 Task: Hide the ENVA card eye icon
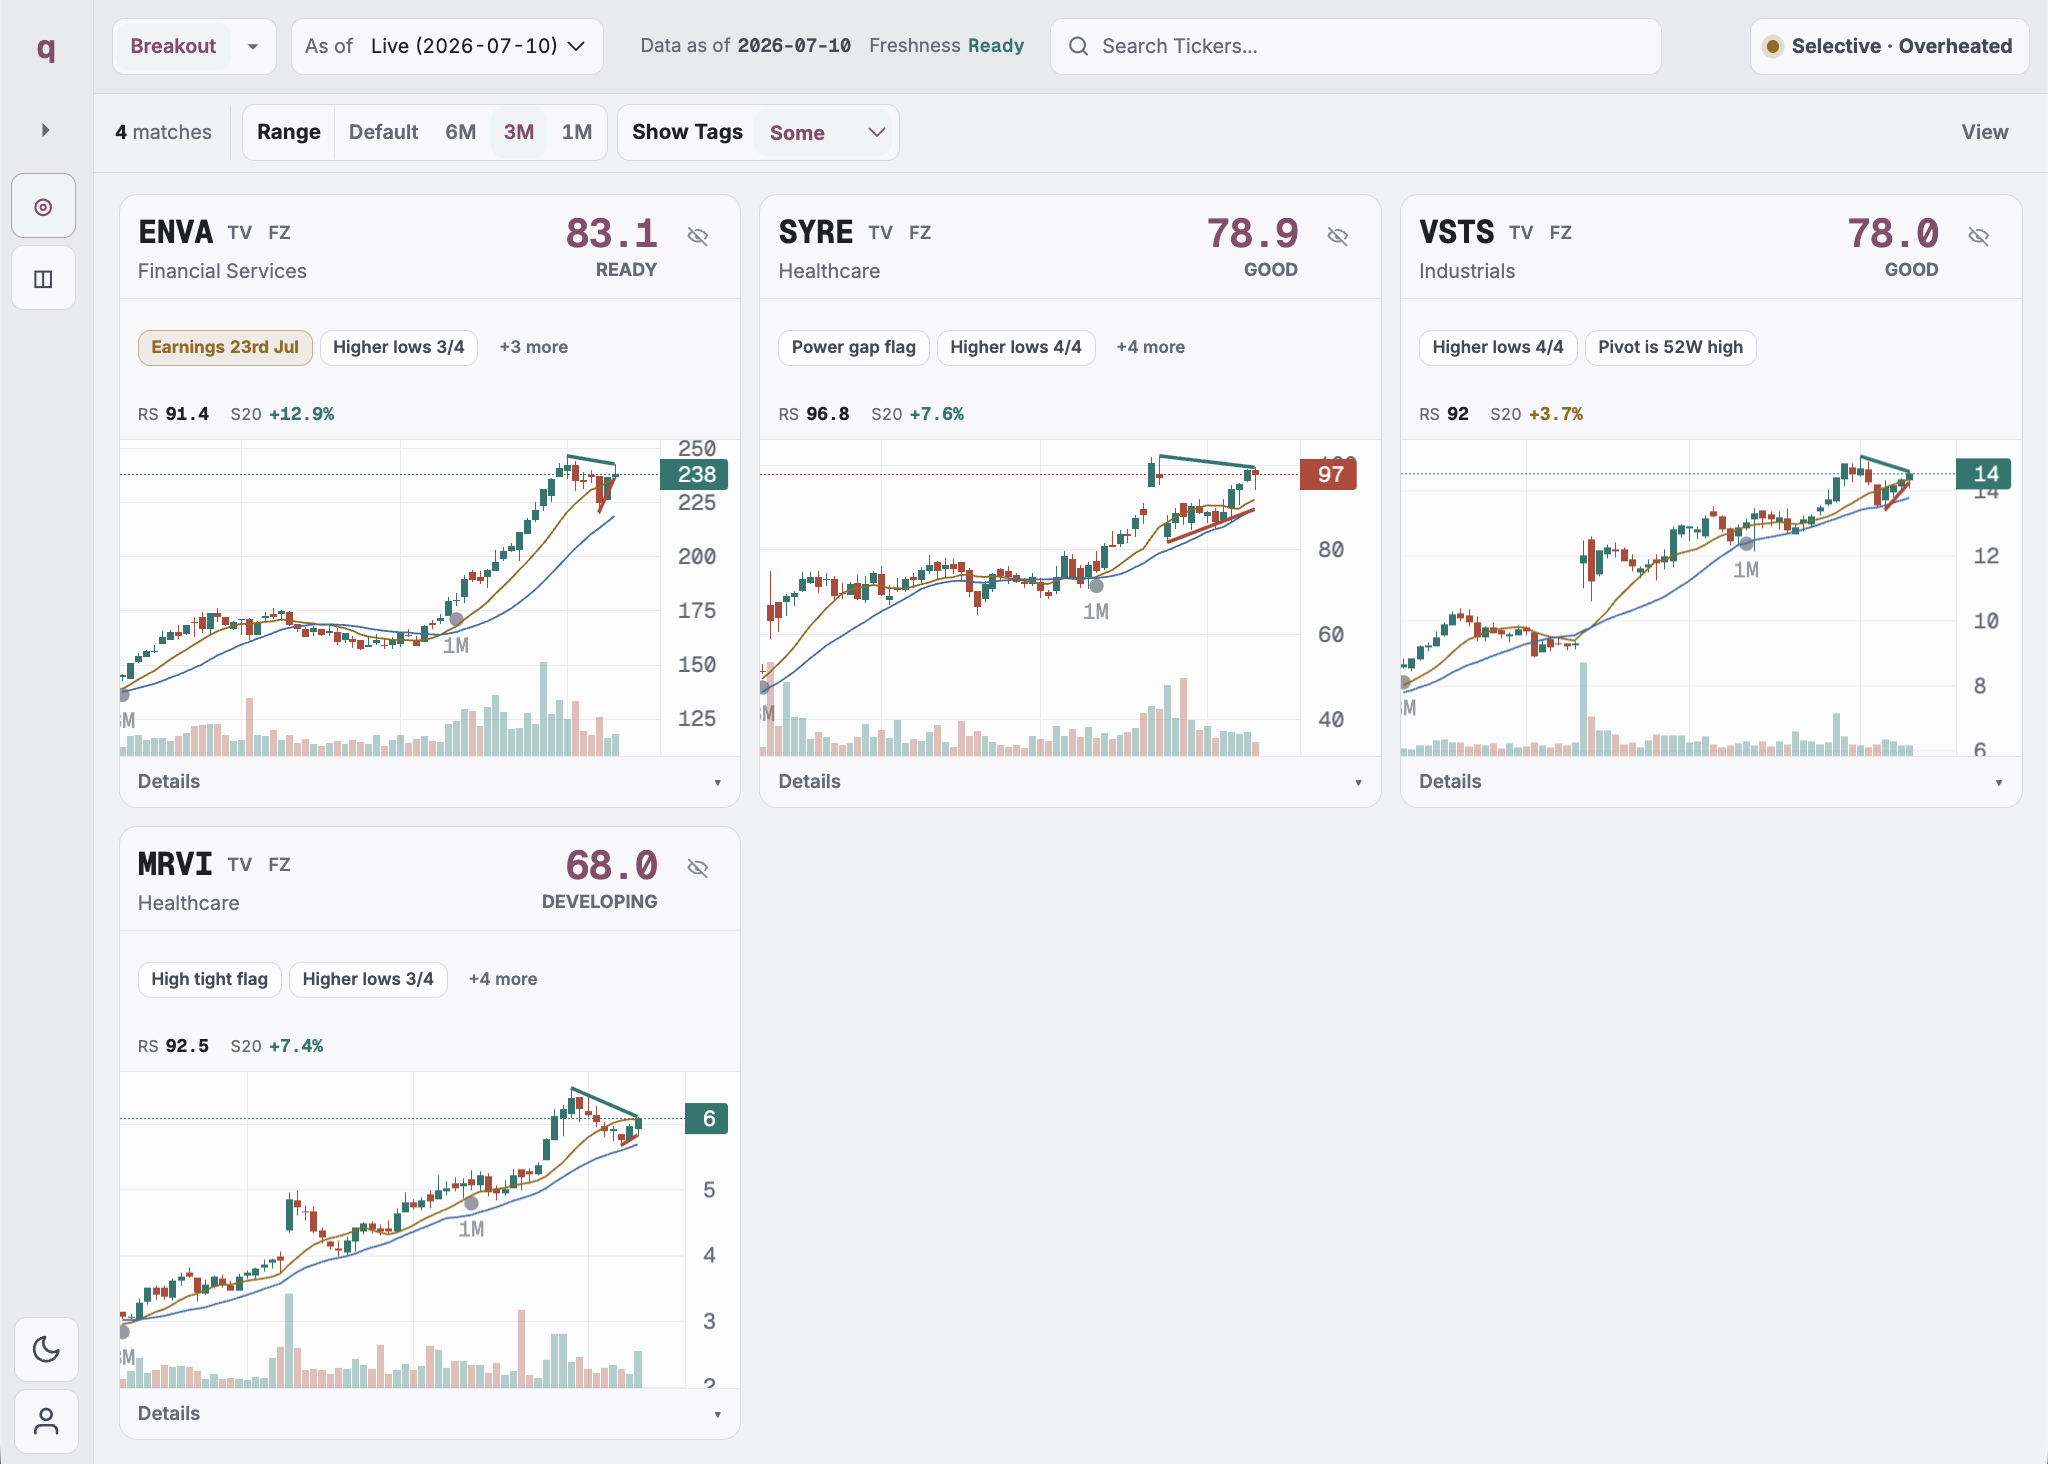pyautogui.click(x=697, y=236)
